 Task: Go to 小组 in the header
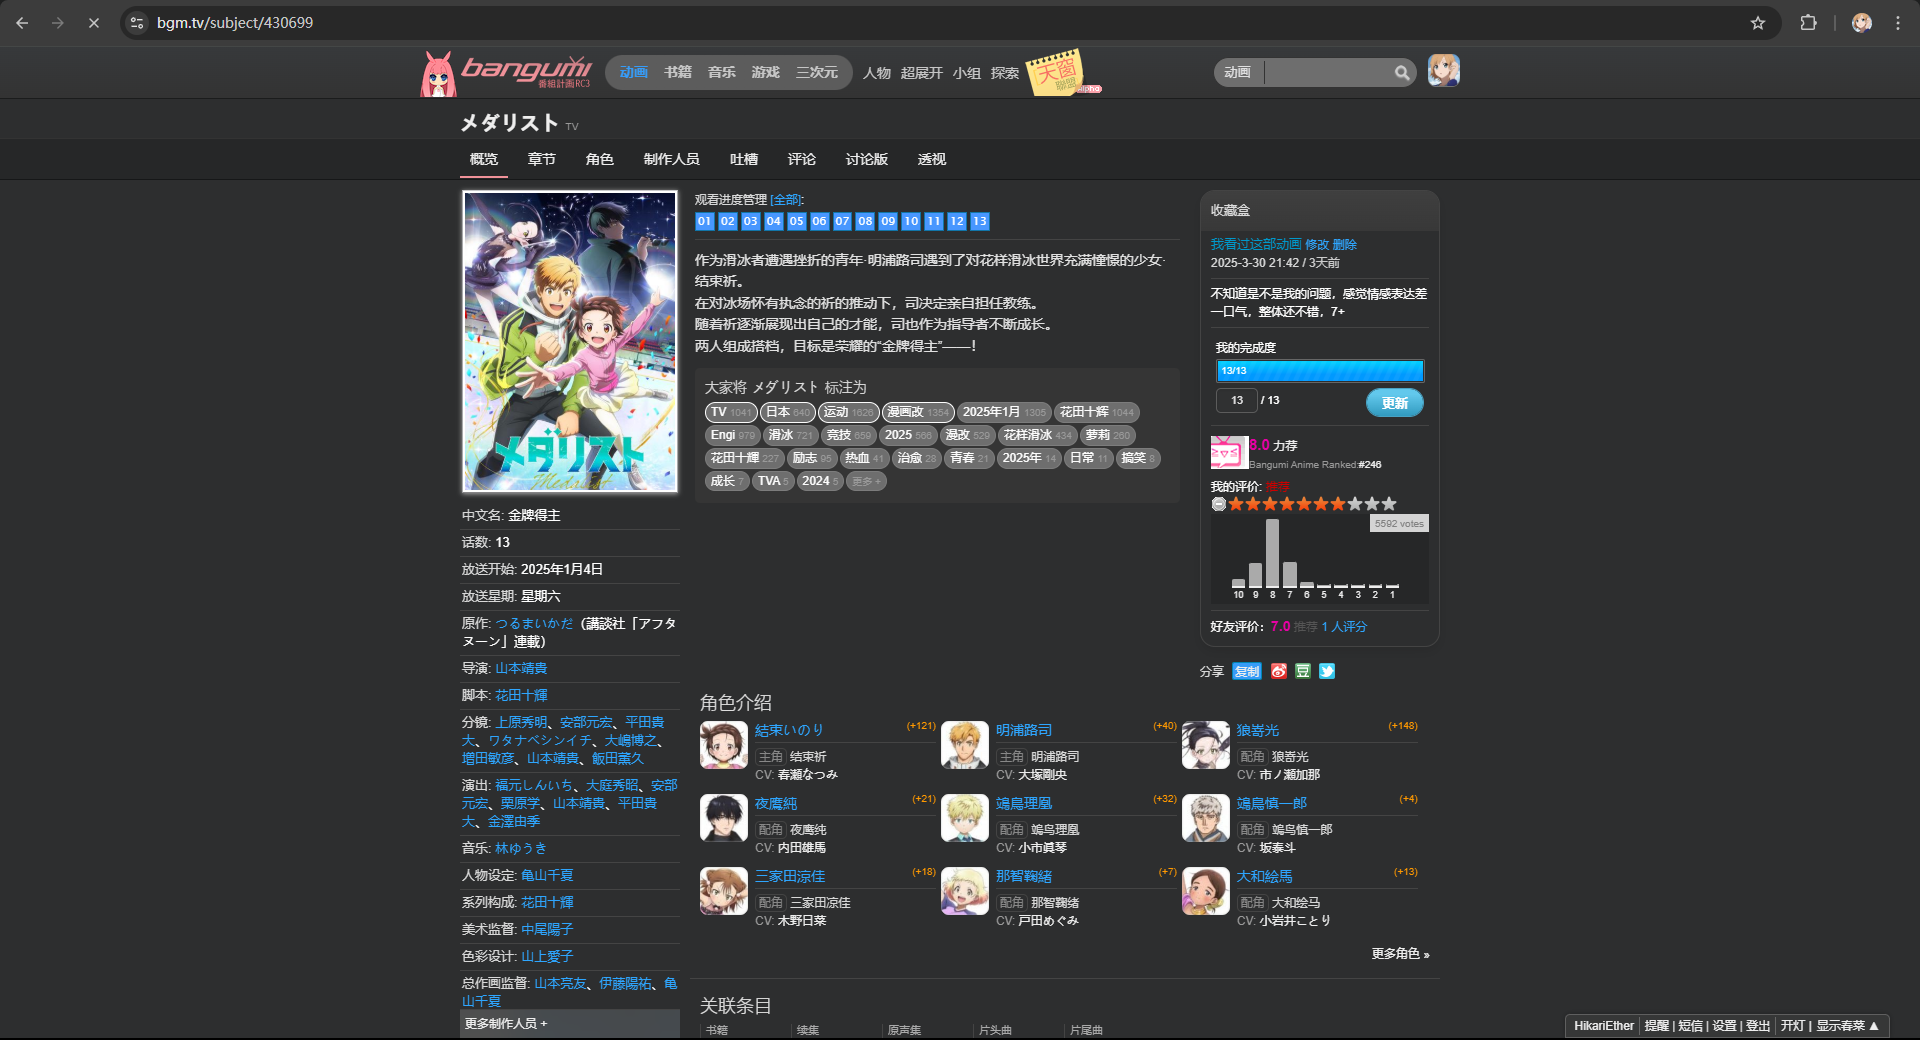(x=966, y=73)
